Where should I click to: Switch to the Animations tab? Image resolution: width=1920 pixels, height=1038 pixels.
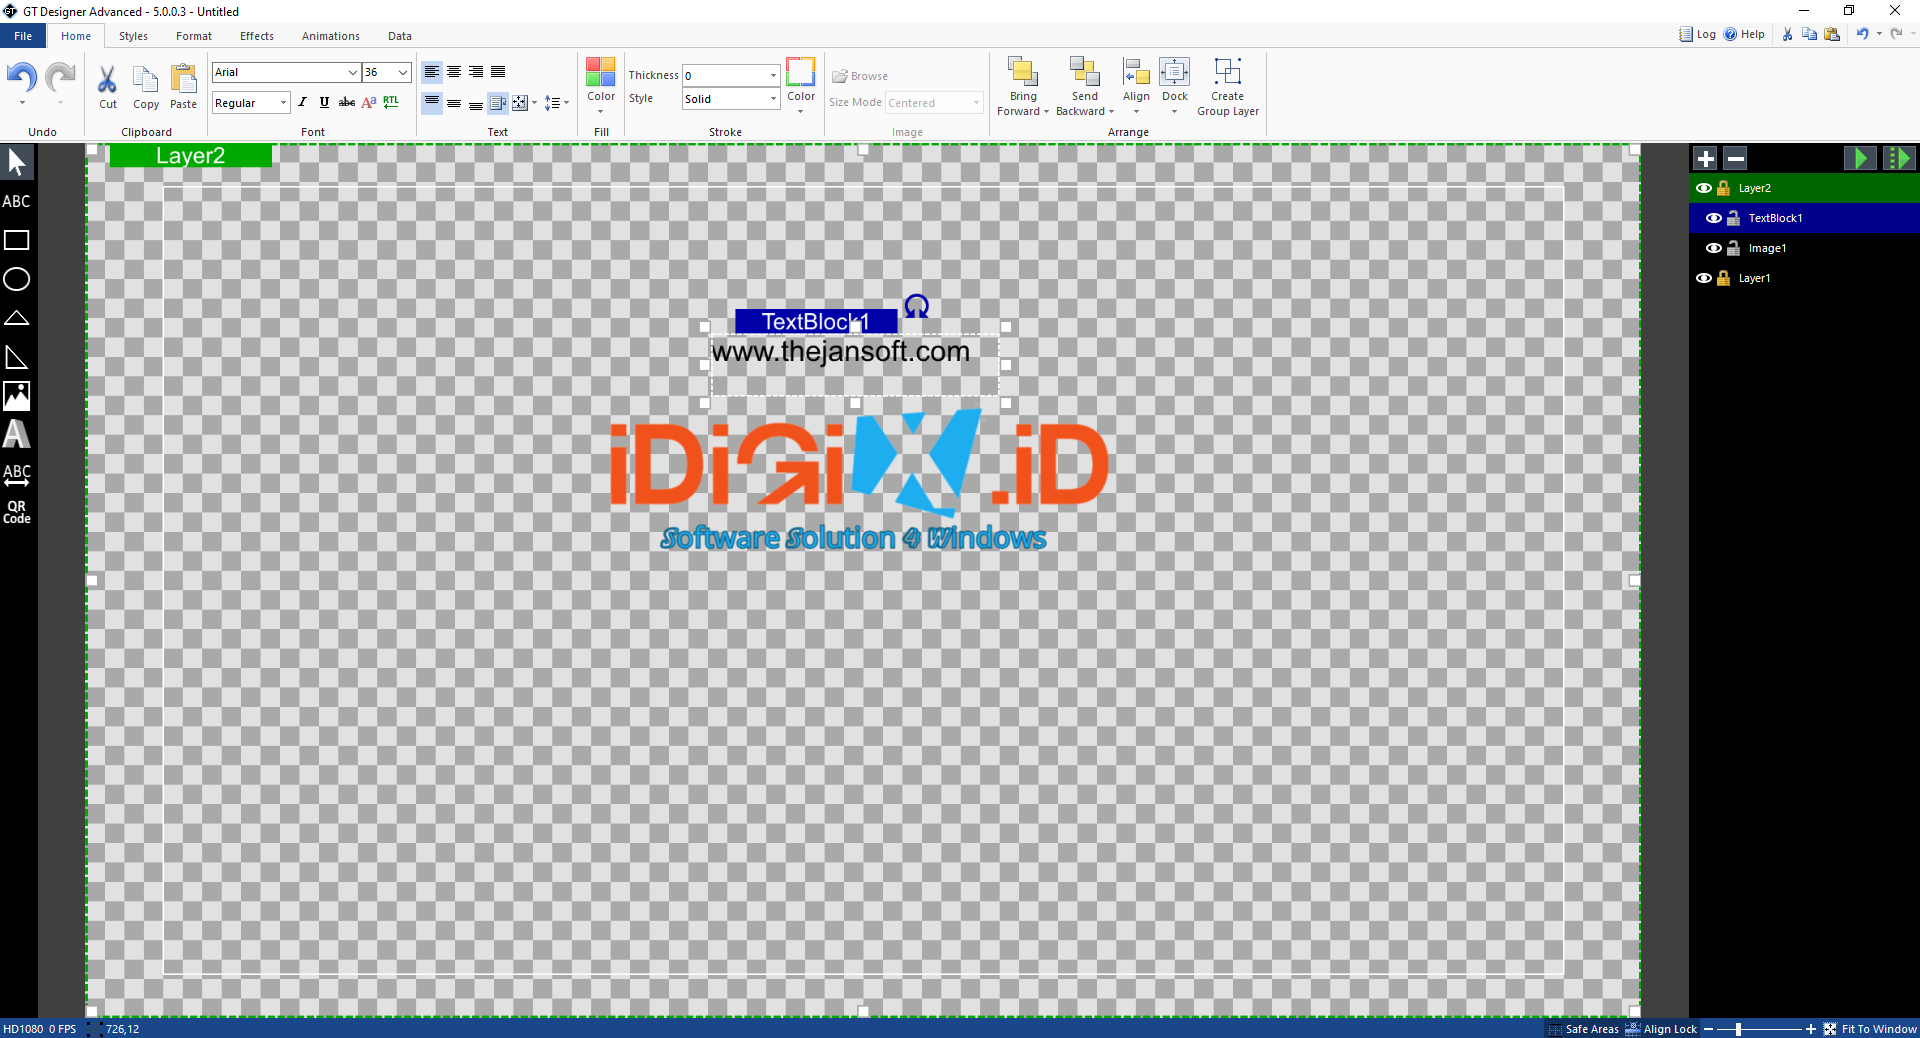coord(331,36)
